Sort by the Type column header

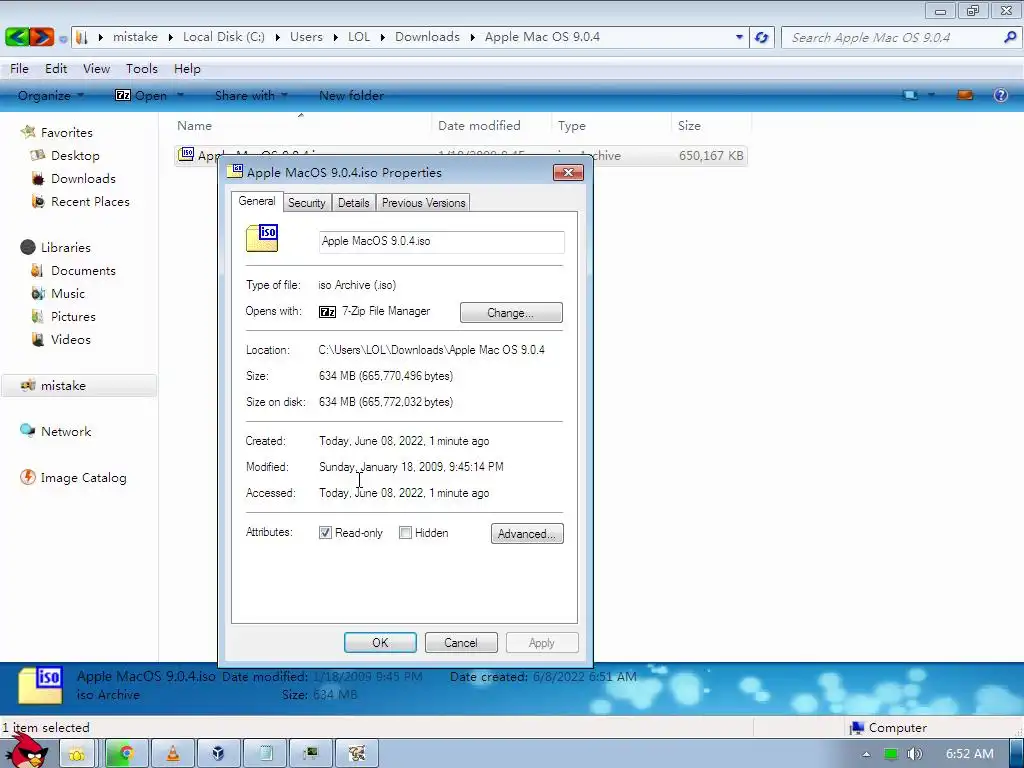[571, 125]
